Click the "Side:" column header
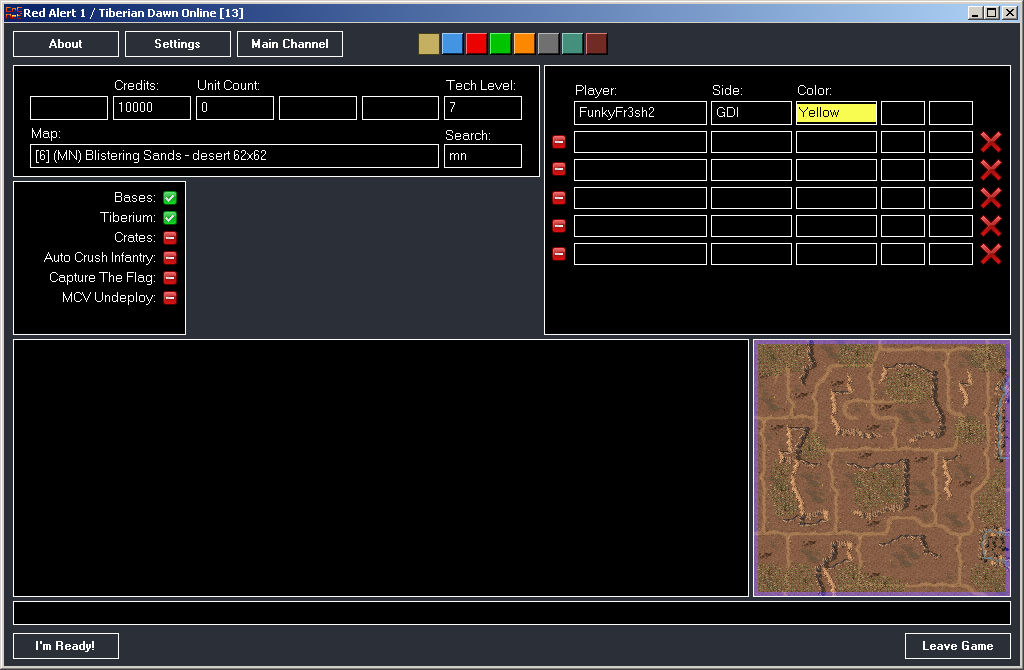The height and width of the screenshot is (670, 1024). pos(728,91)
